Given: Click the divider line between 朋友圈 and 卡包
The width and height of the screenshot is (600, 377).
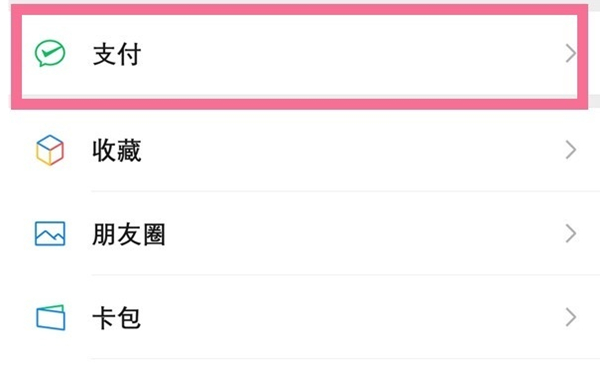Looking at the screenshot, I should [x=346, y=275].
